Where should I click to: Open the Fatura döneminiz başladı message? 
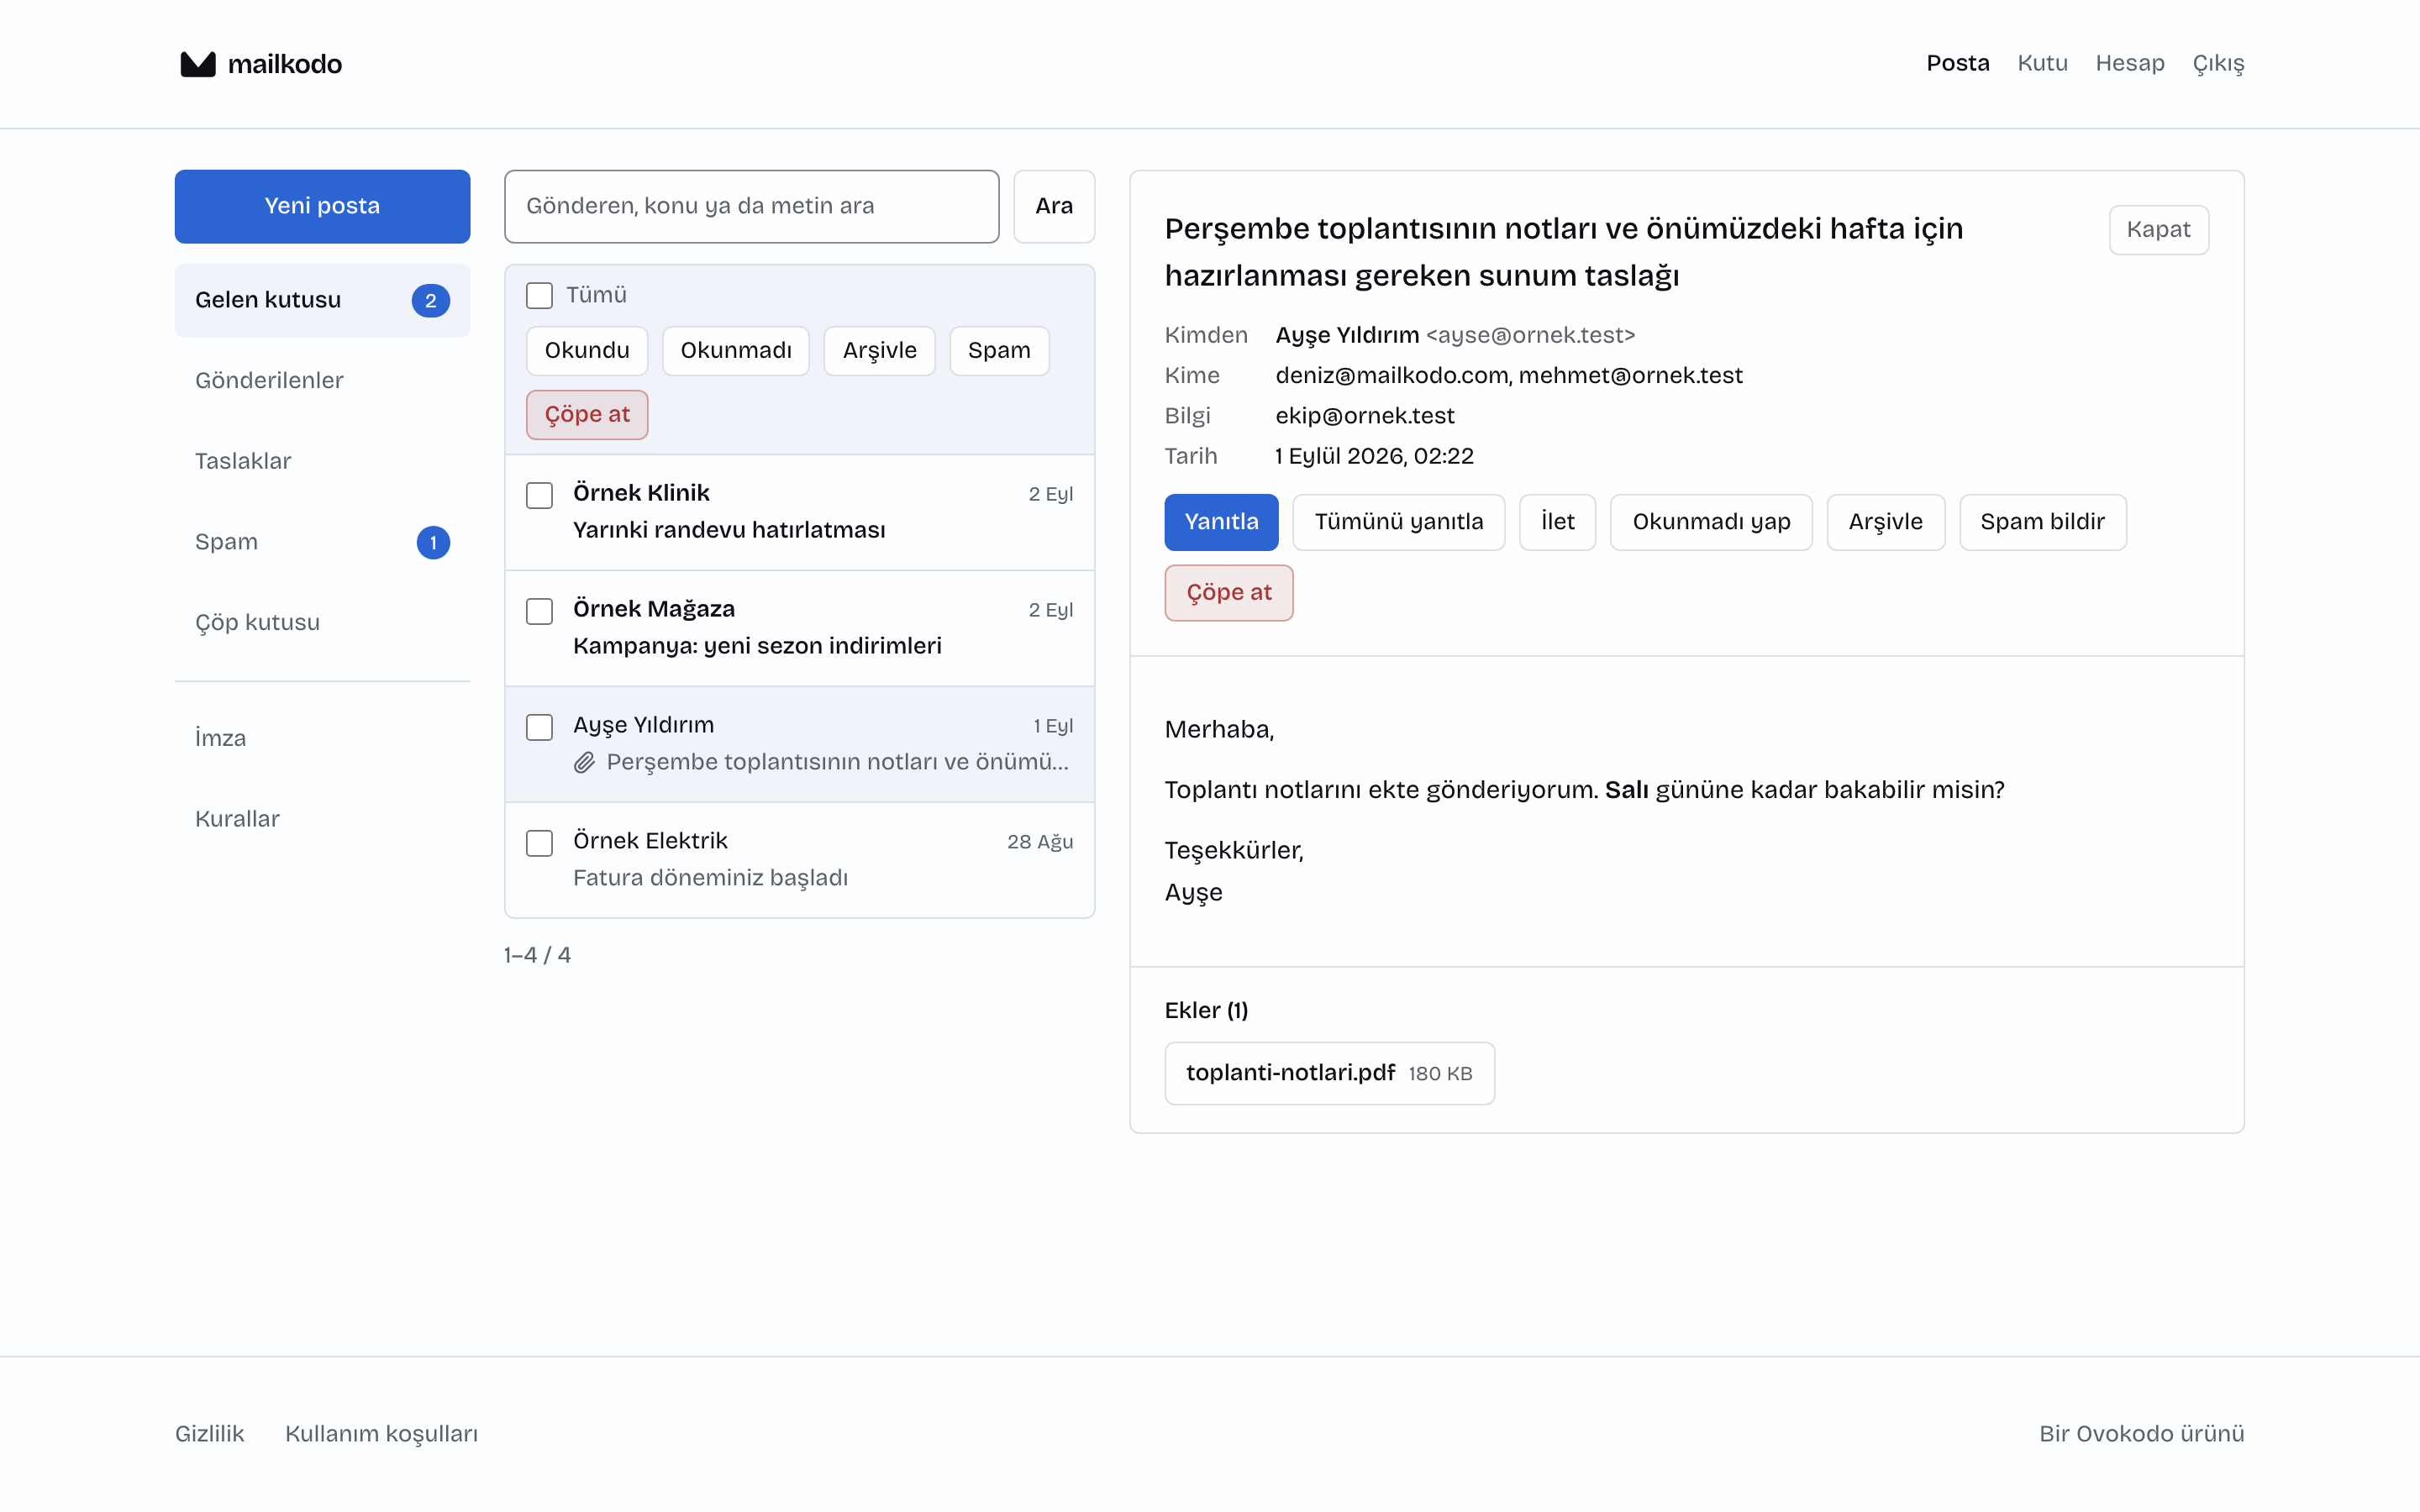(x=800, y=861)
